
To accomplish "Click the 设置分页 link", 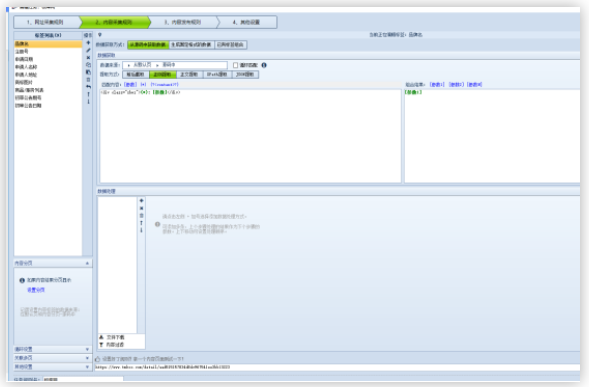I will click(x=36, y=290).
